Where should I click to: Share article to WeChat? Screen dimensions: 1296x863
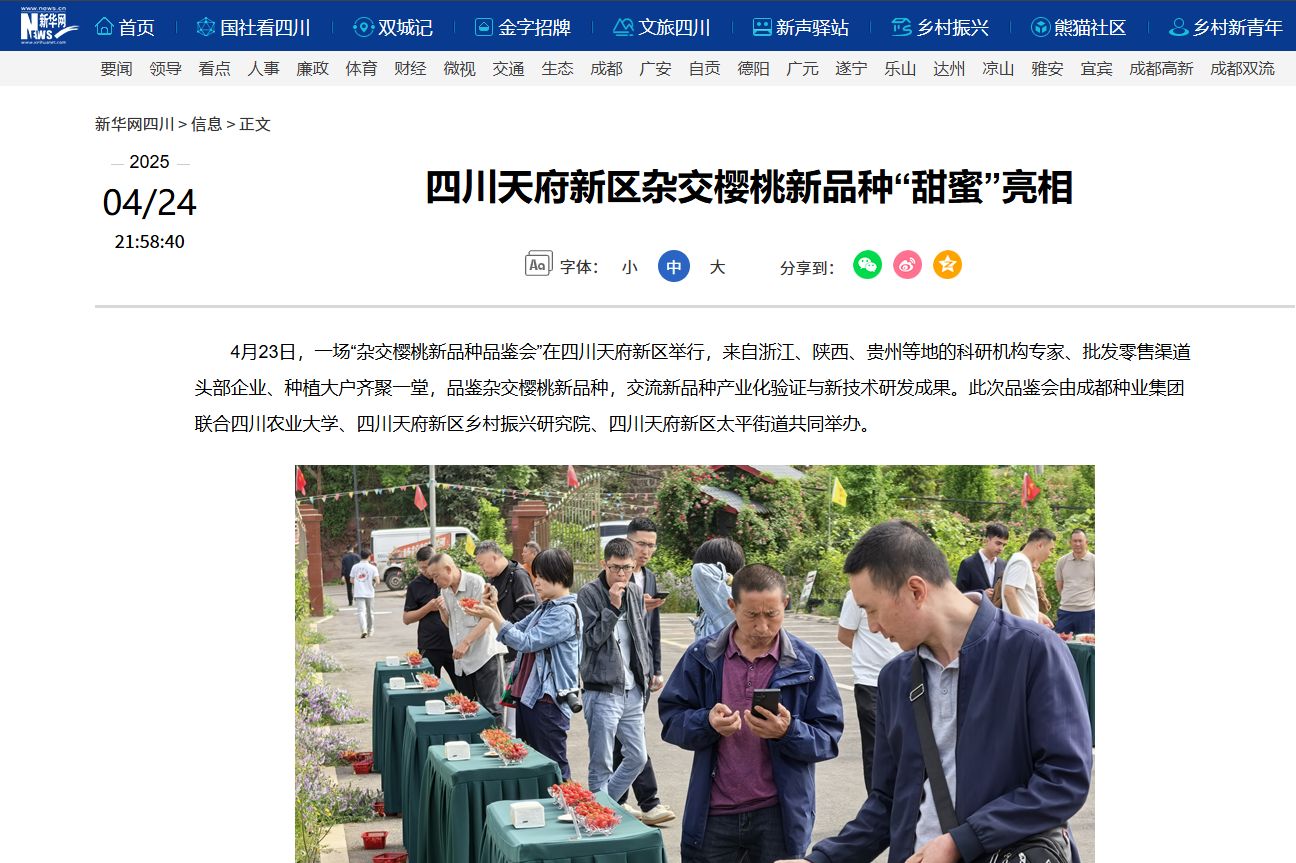[867, 265]
